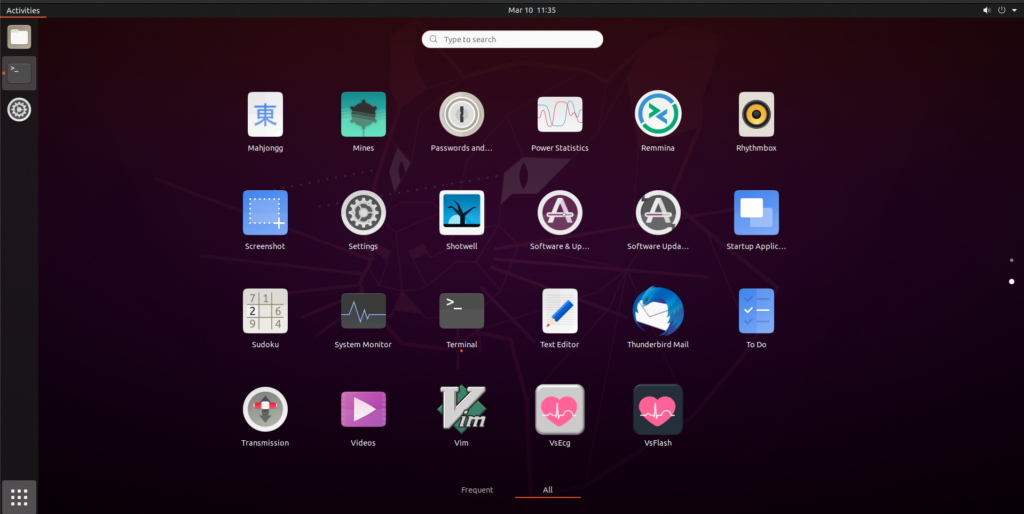Open the Mahjongg game icon
Viewport: 1024px width, 514px height.
(265, 115)
